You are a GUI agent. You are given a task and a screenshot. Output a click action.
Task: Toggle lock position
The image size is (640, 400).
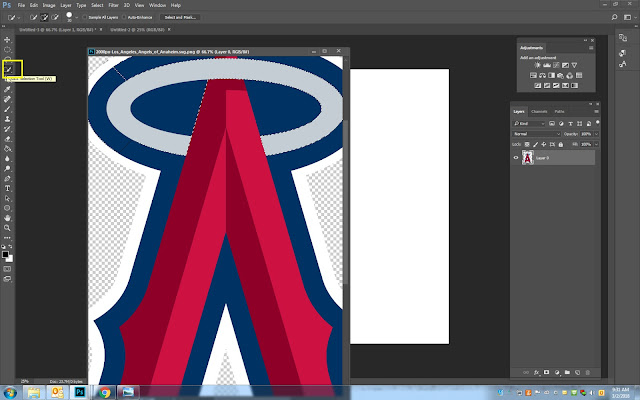coord(544,144)
